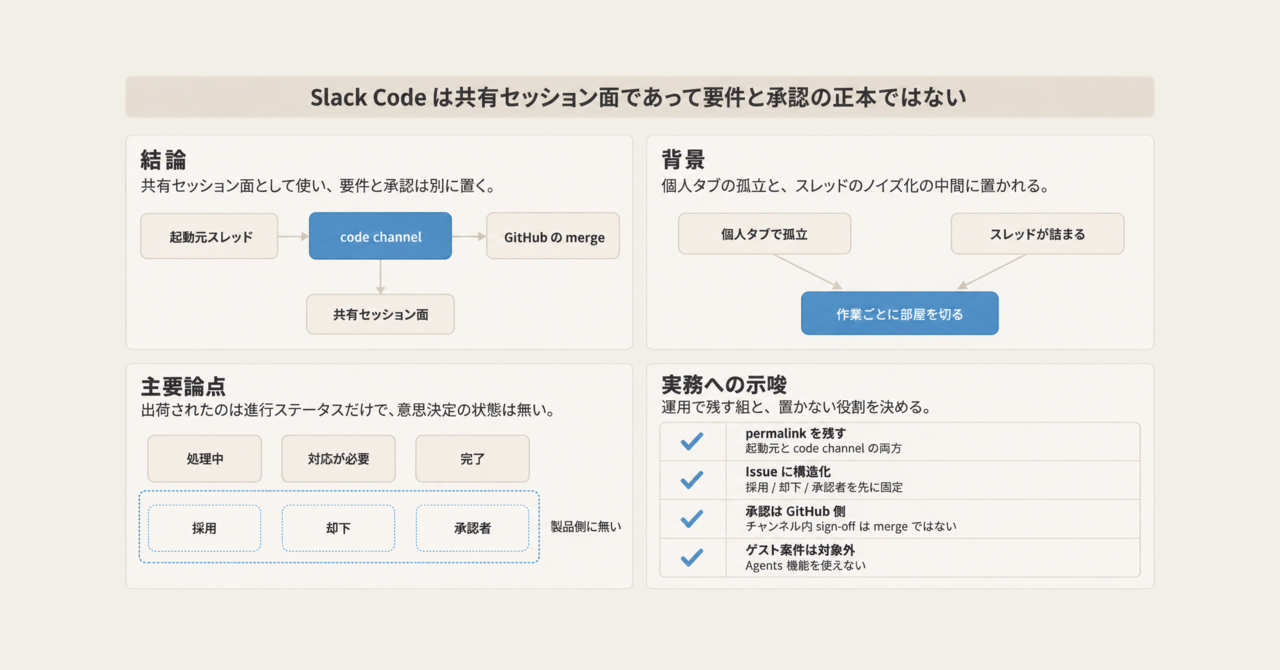Select the blue 作業ごとに部屋を切る box
This screenshot has width=1280, height=670.
(900, 313)
